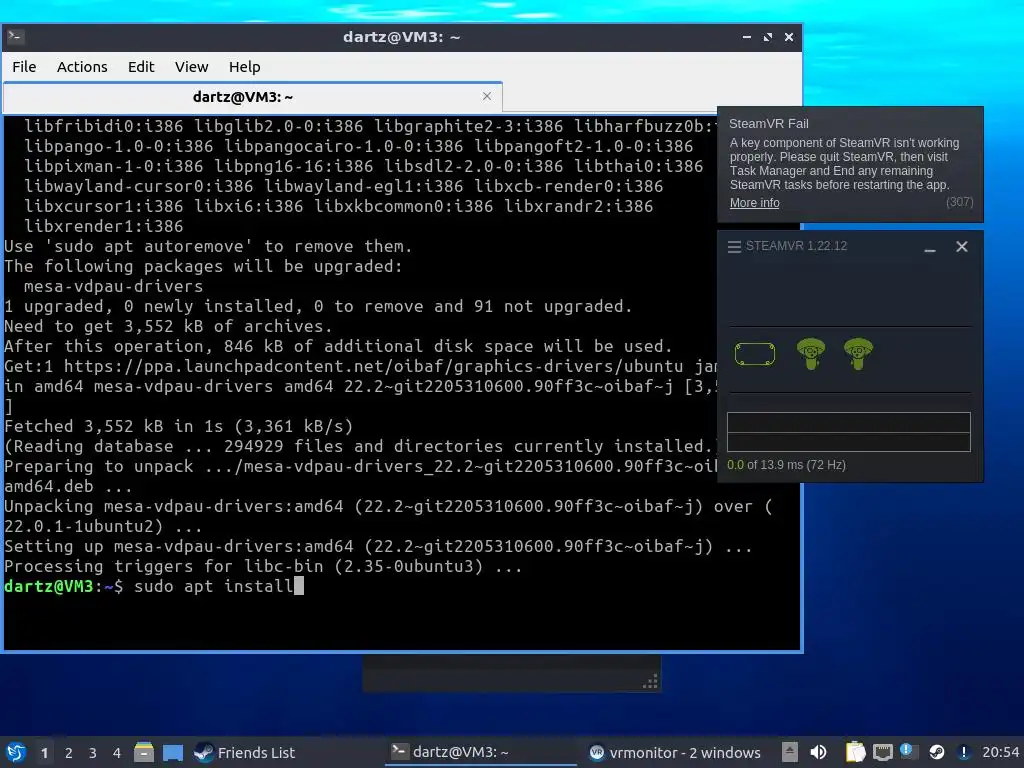Click the headset status icon in SteamVR
This screenshot has width=1024, height=768.
pyautogui.click(x=755, y=354)
